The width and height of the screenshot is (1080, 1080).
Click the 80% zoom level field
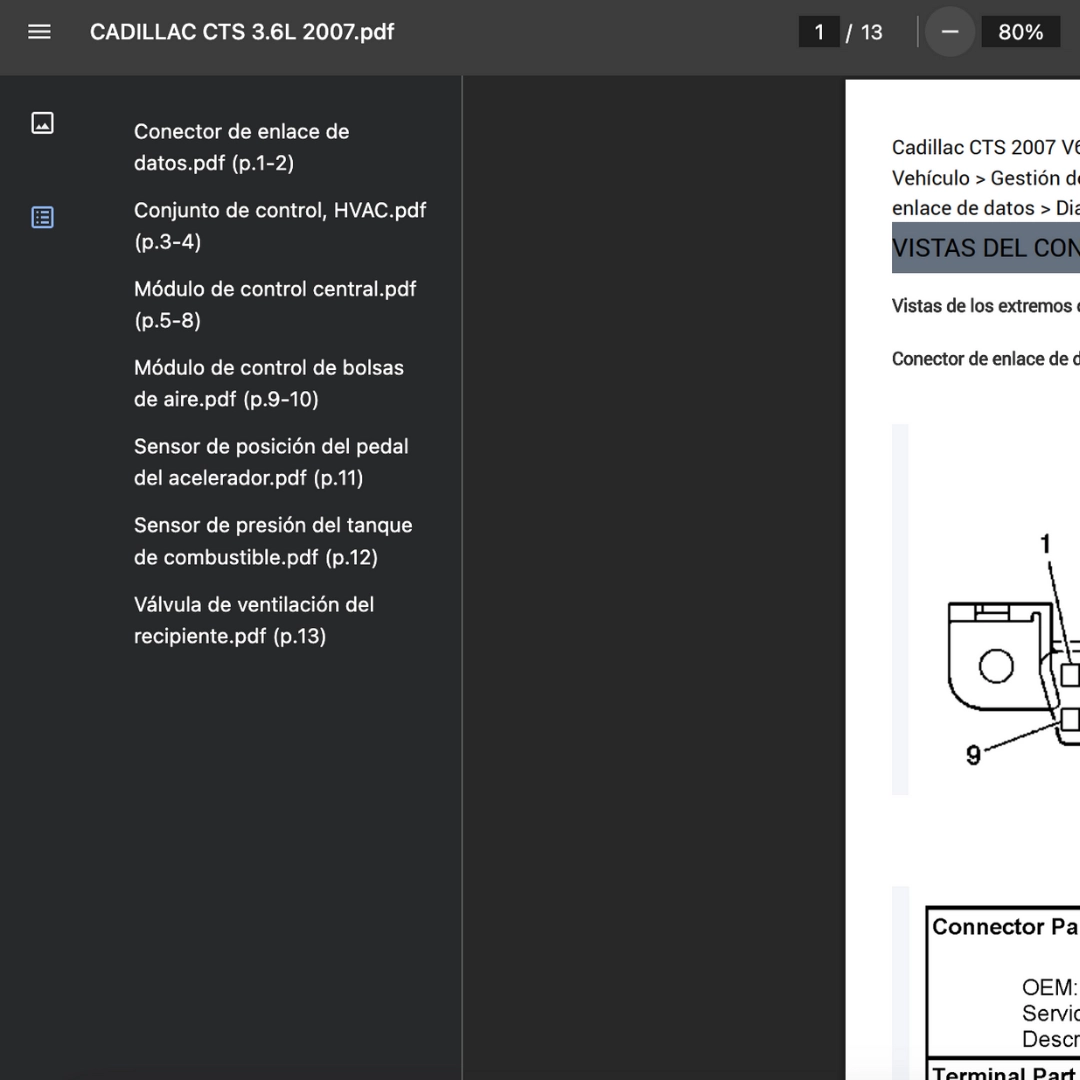[x=1020, y=32]
